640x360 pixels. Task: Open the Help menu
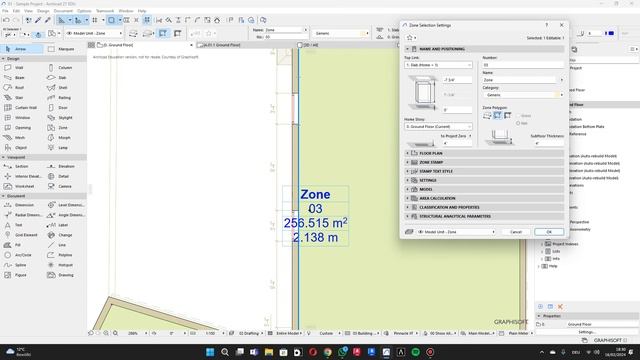142,11
